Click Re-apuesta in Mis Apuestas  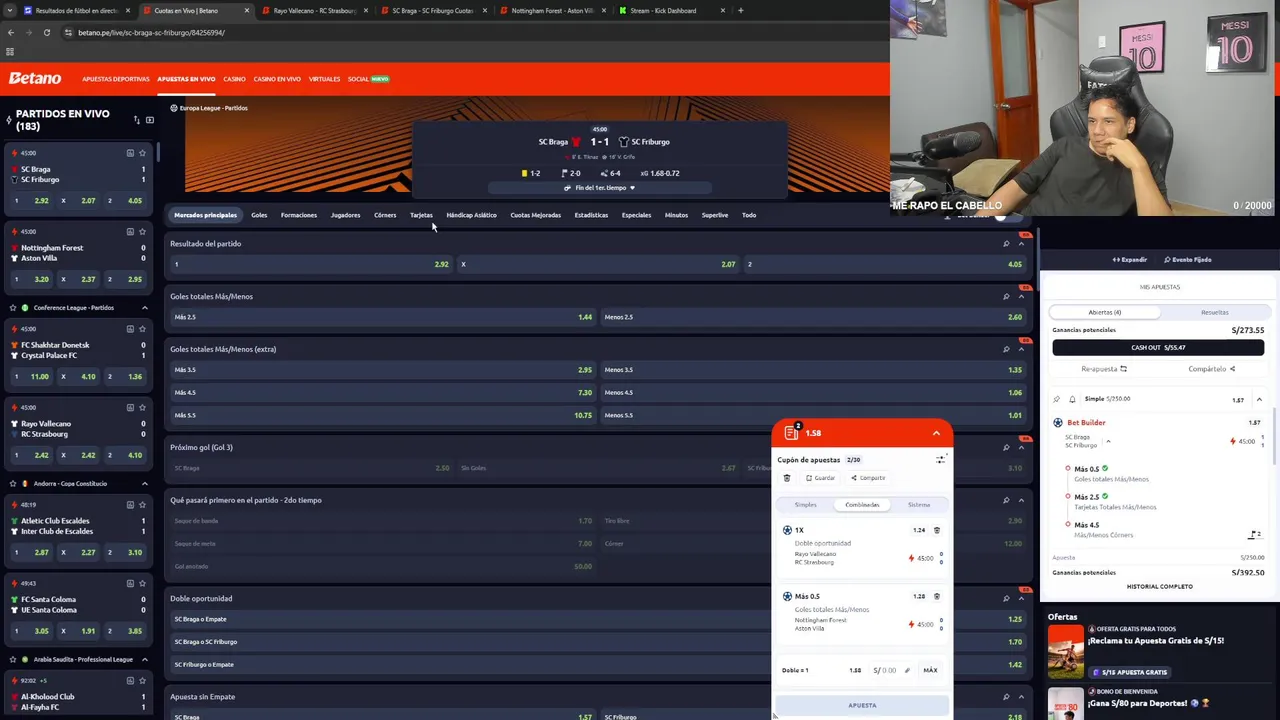coord(1104,369)
